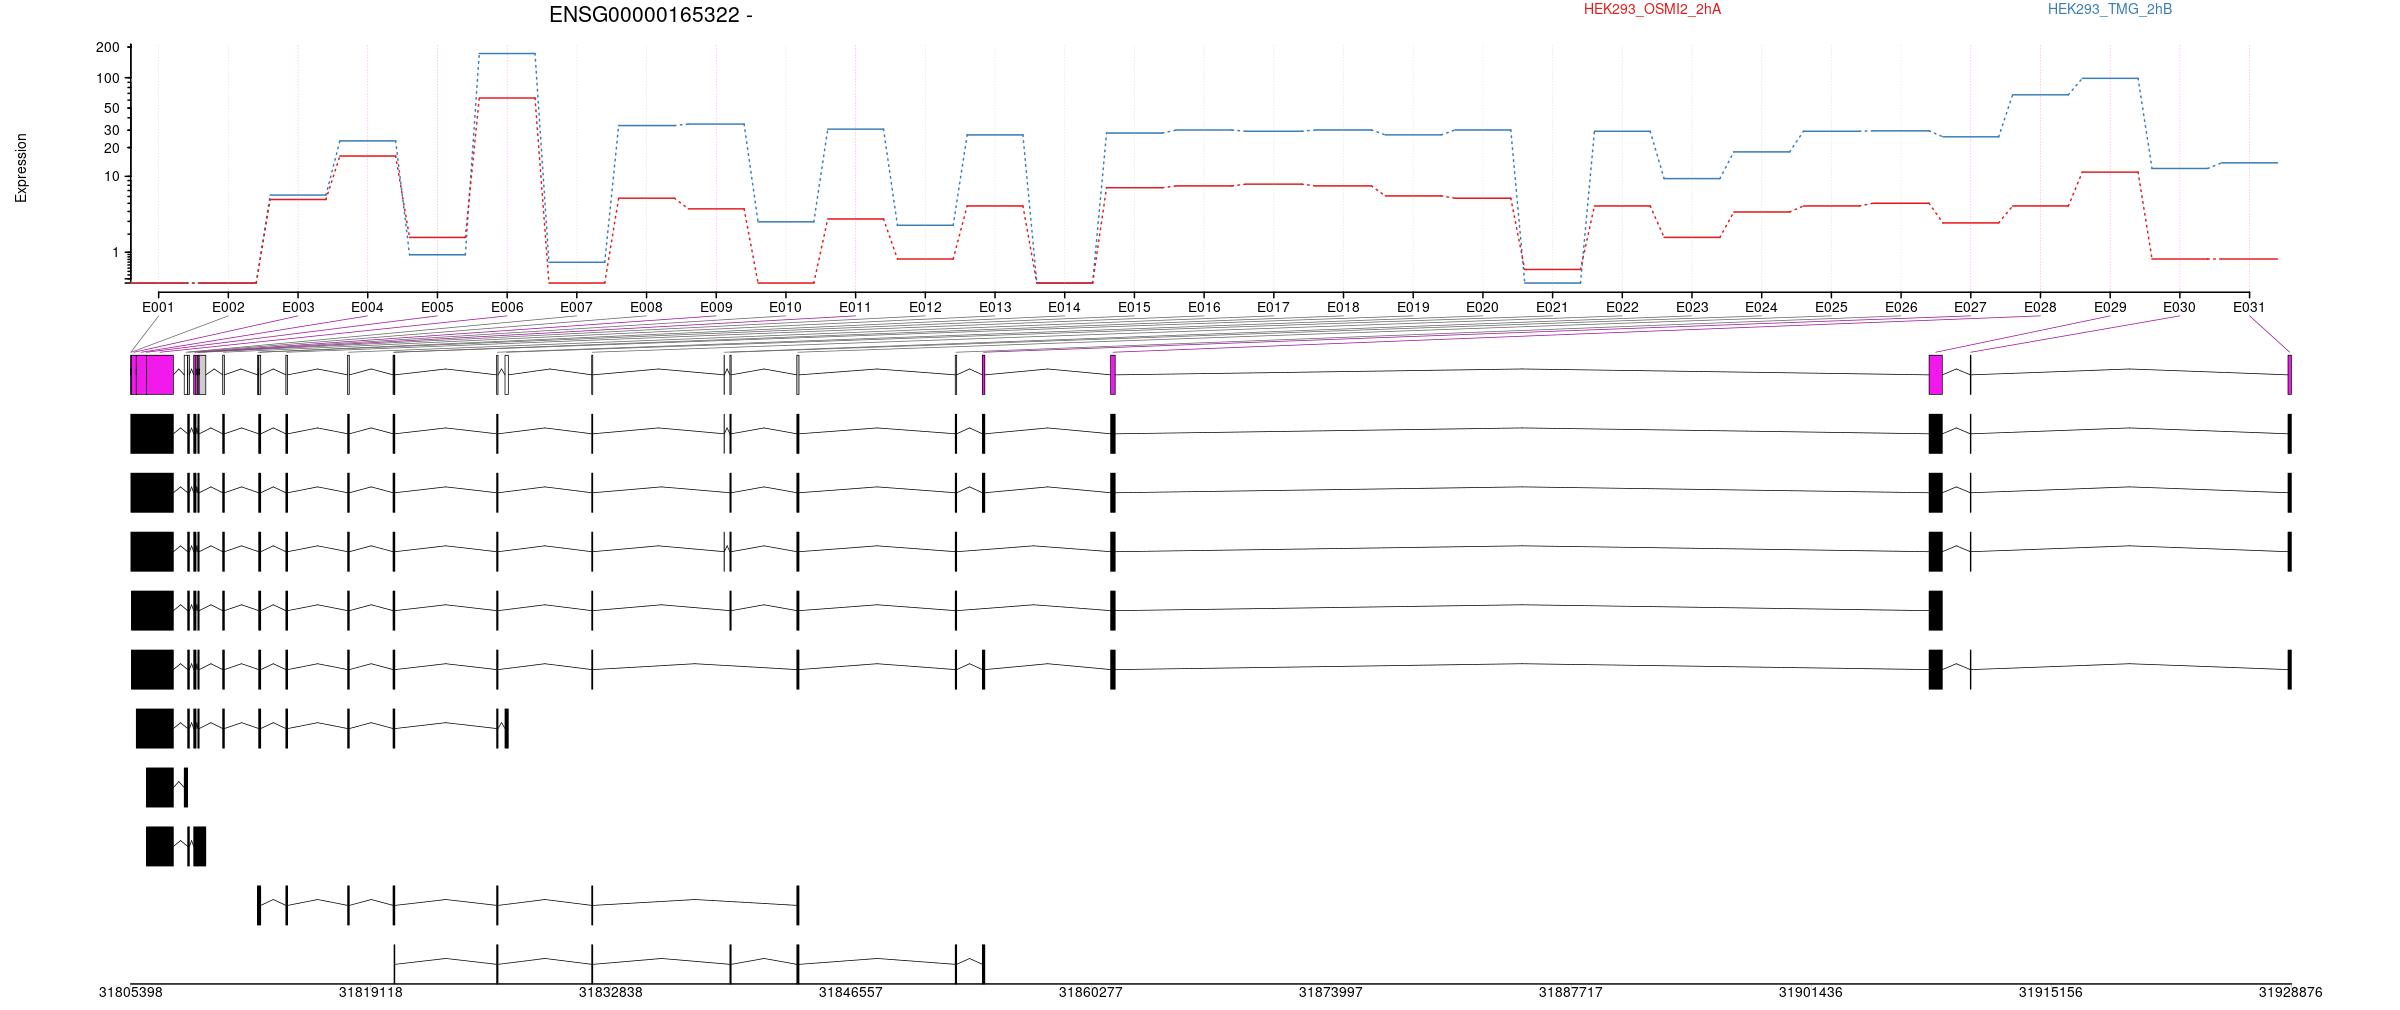The width and height of the screenshot is (2400, 1010).
Task: Click y-axis tick value 100
Action: [108, 78]
